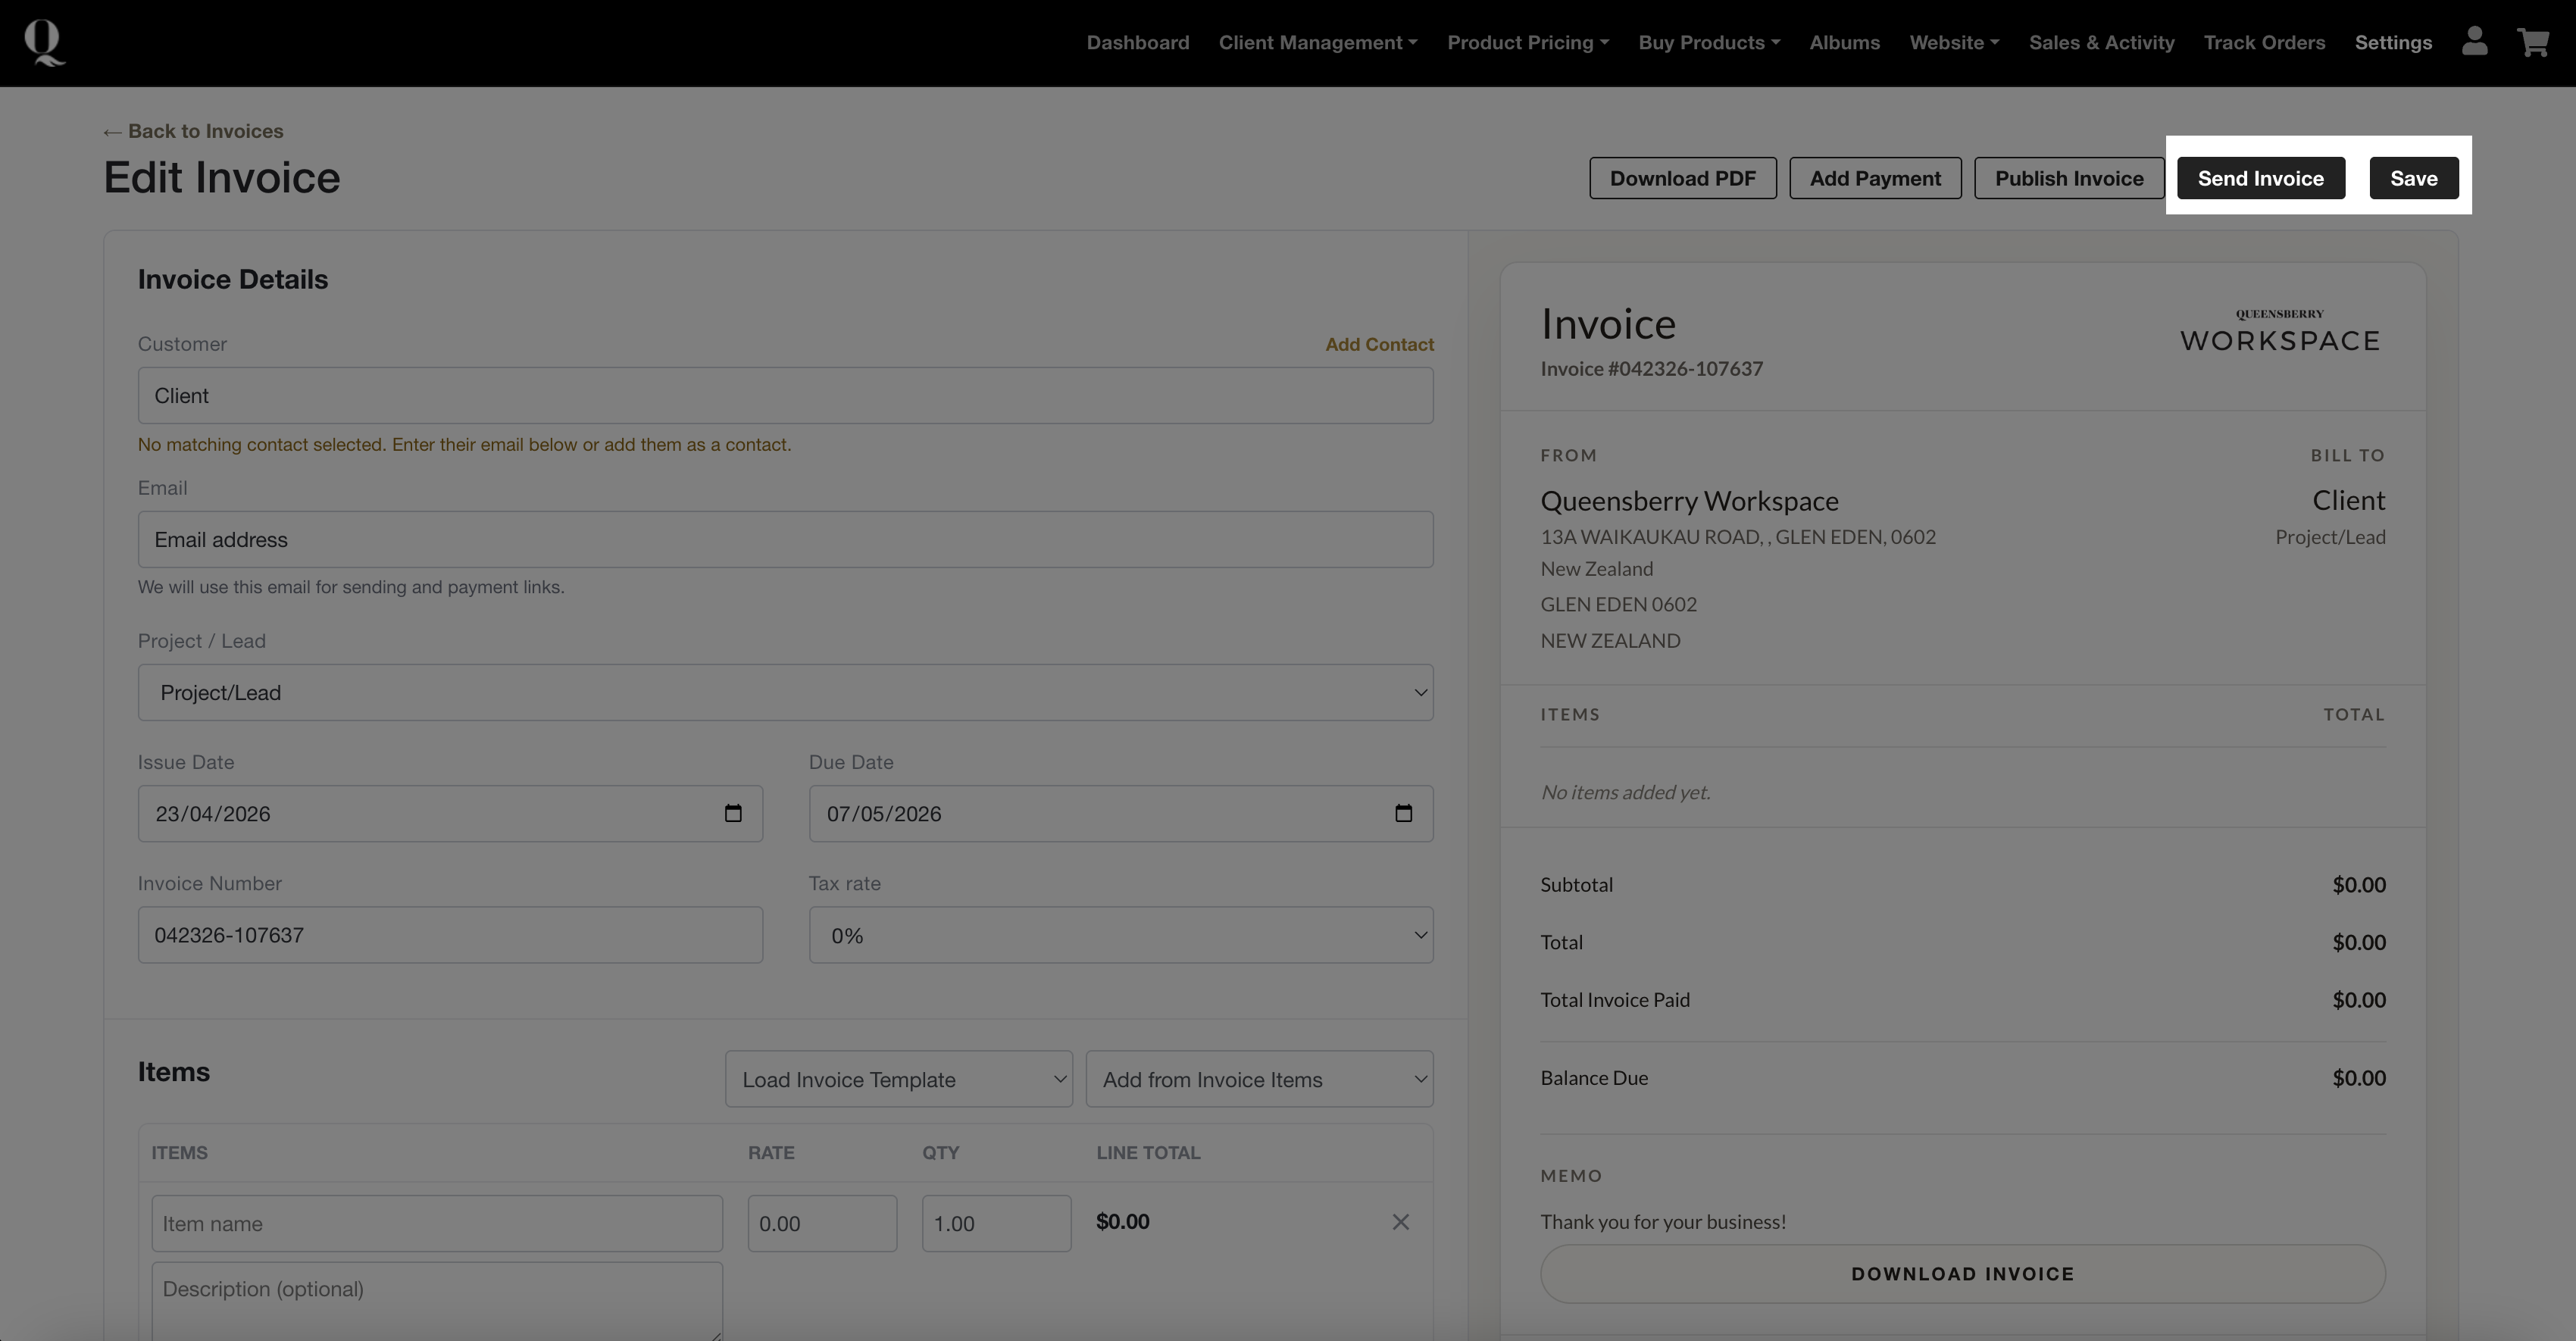Screen dimensions: 2576x1341
Task: Open Load Invoice Template dropdown
Action: (x=898, y=1079)
